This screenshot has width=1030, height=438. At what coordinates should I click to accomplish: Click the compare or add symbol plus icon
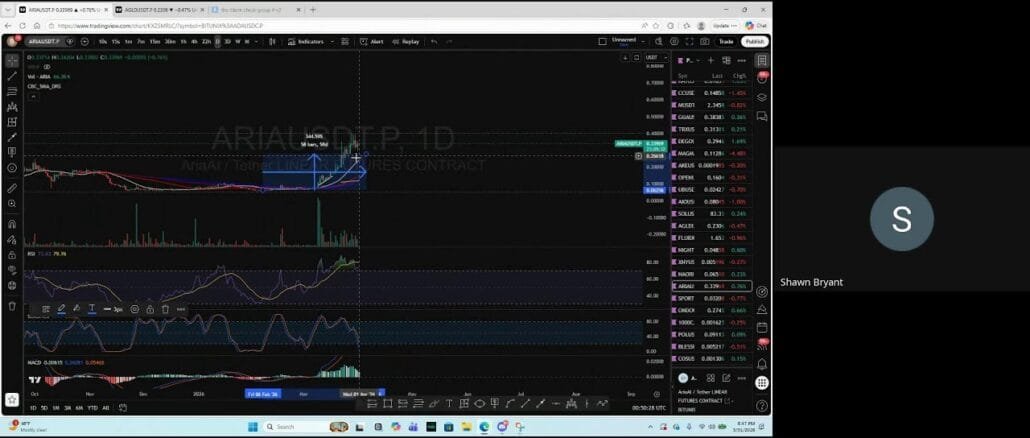85,41
